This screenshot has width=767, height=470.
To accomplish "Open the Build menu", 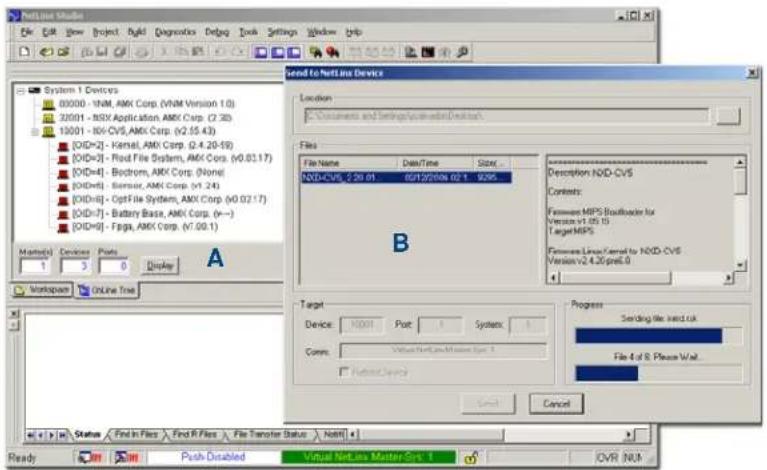I will (136, 32).
